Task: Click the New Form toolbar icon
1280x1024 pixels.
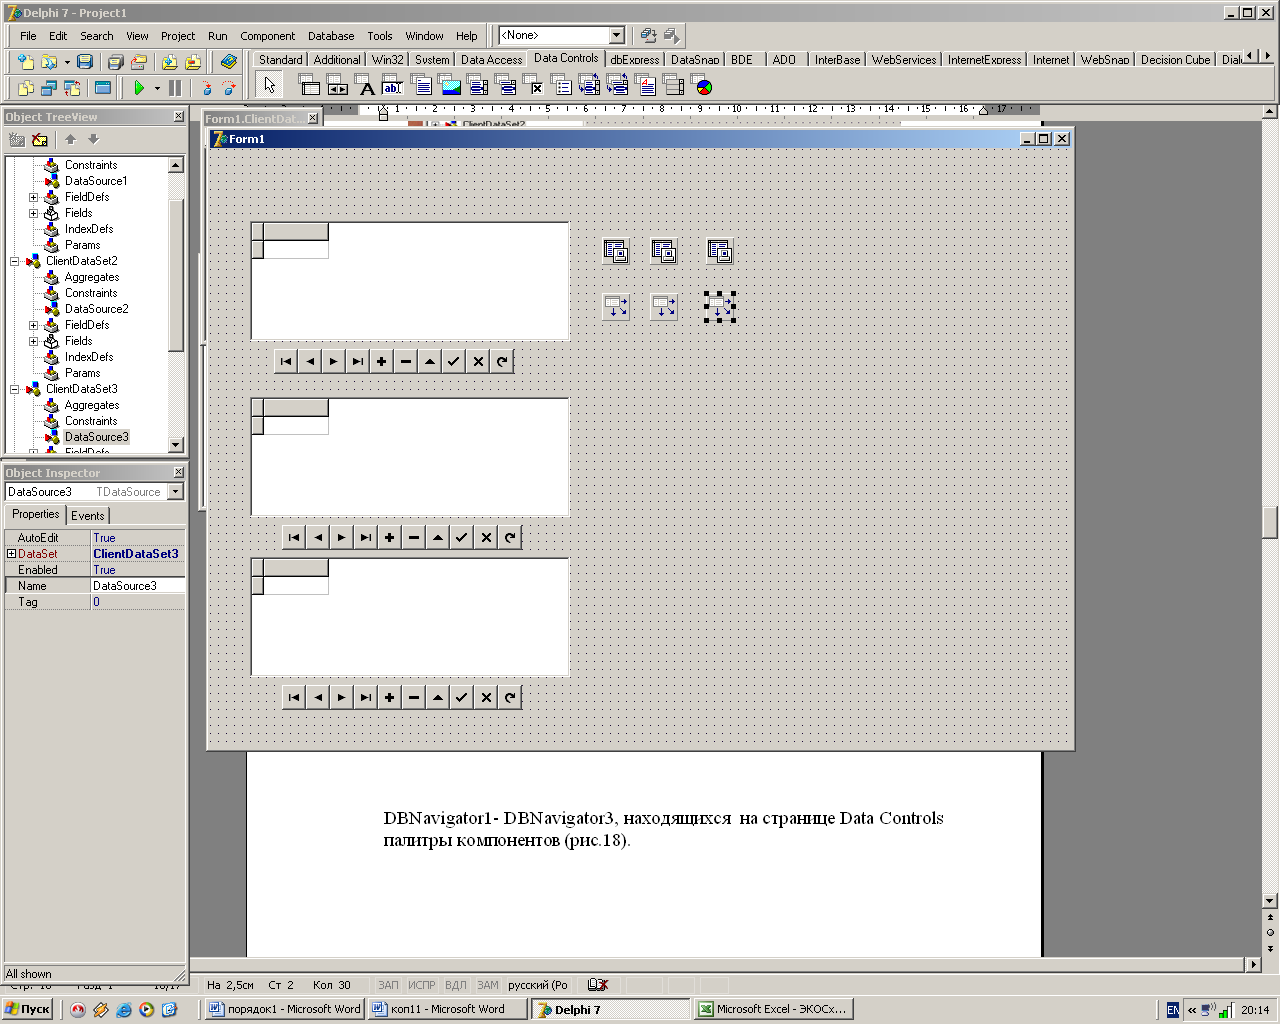Action: point(102,88)
